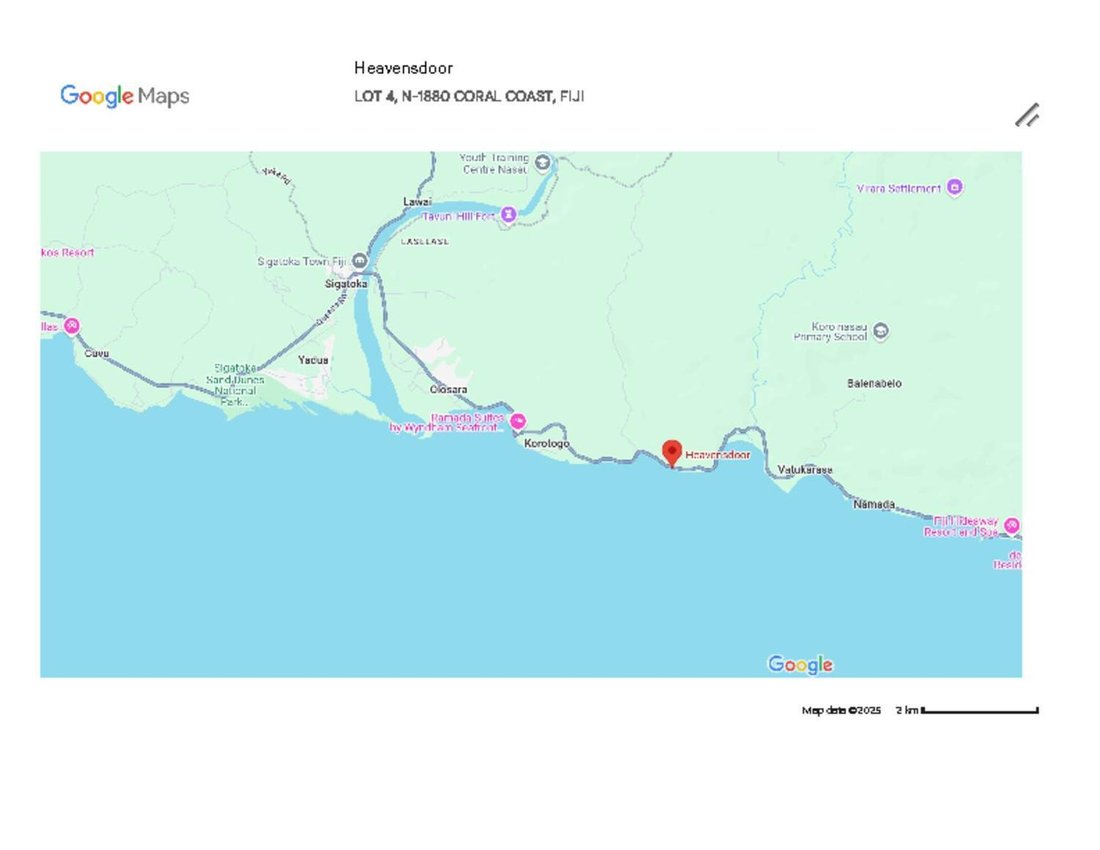This screenshot has height=850, width=1100.
Task: Open the Koronasau Primary School marker icon
Action: (x=881, y=330)
